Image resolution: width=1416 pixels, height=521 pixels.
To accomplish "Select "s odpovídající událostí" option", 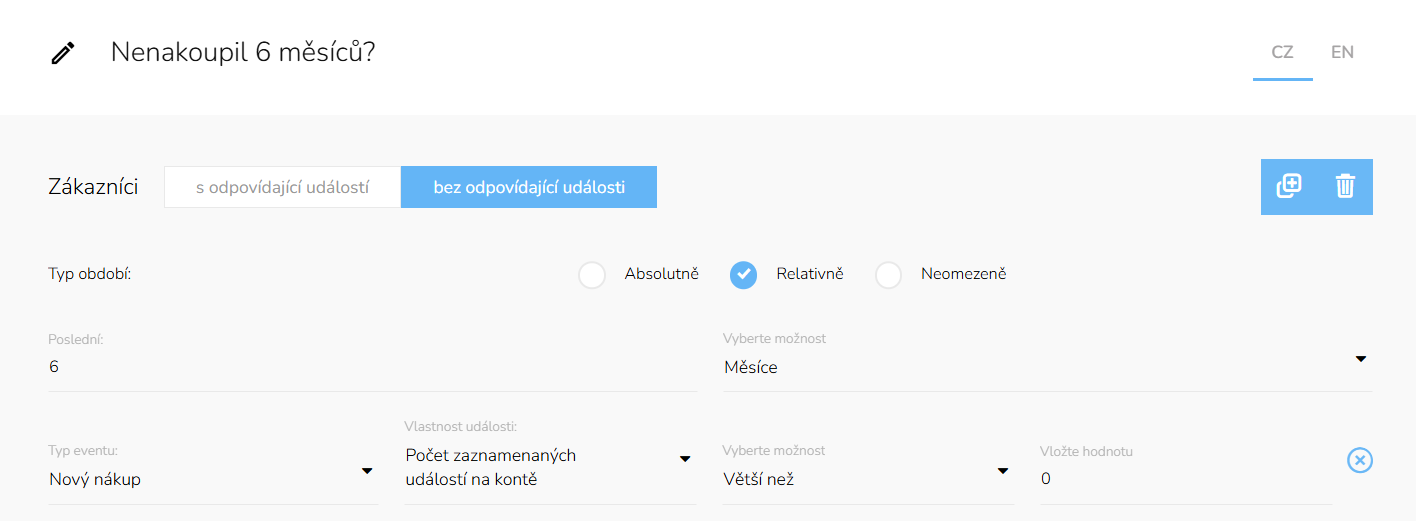I will 283,187.
